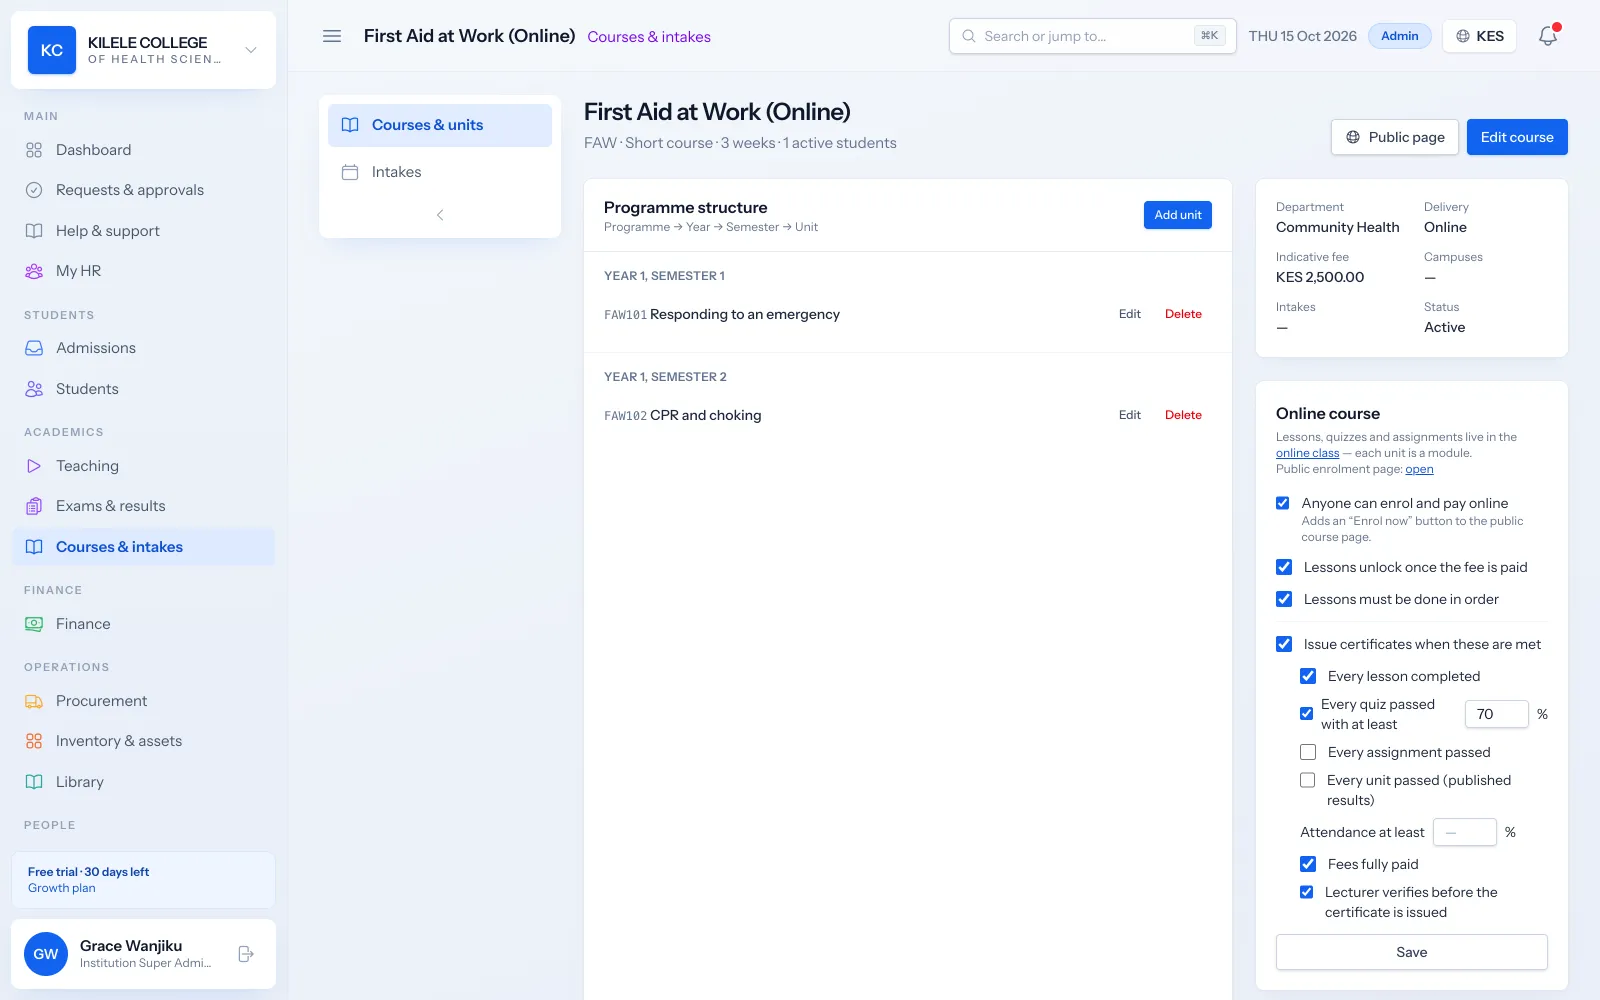Delete the FAW102 CPR and choking unit

[x=1183, y=415]
